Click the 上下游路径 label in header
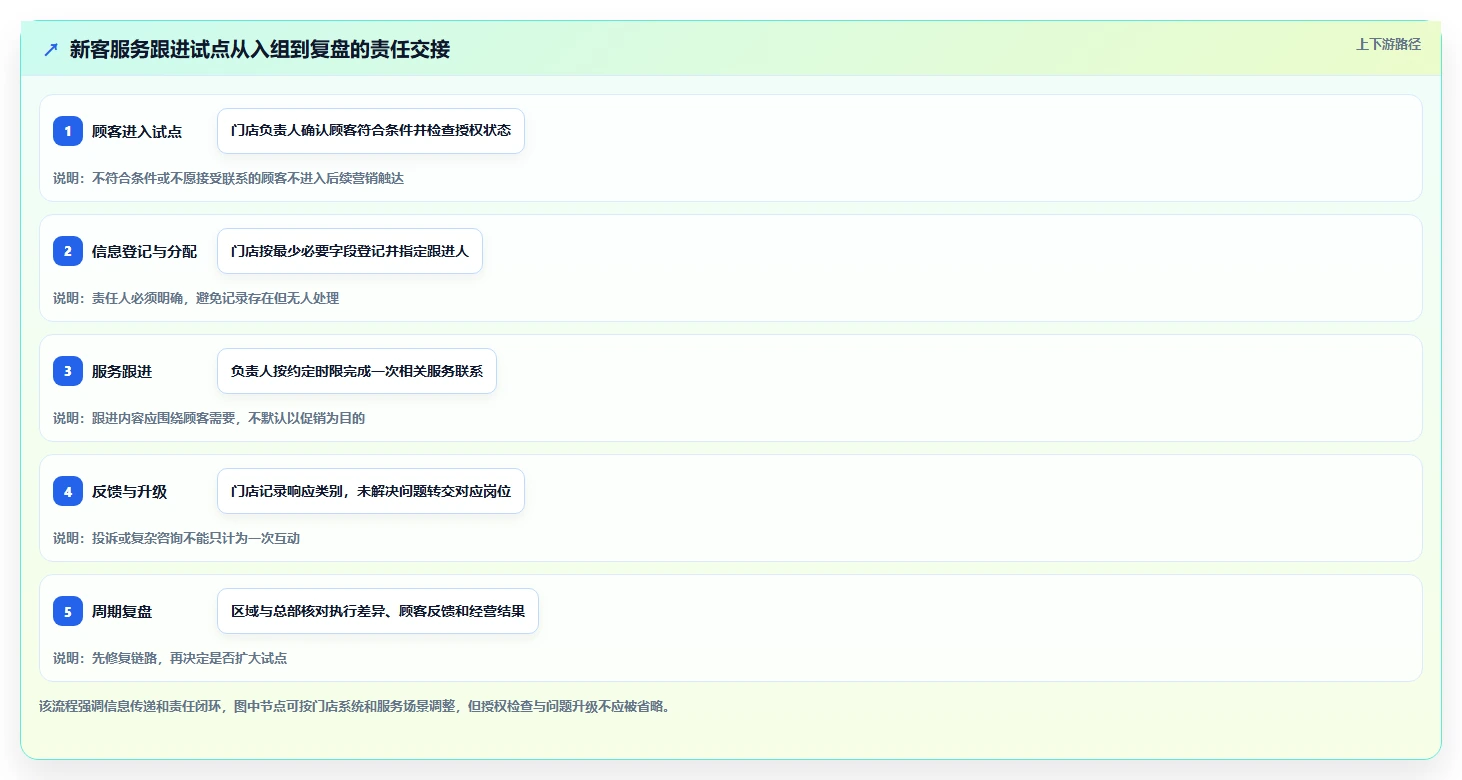 [1388, 44]
